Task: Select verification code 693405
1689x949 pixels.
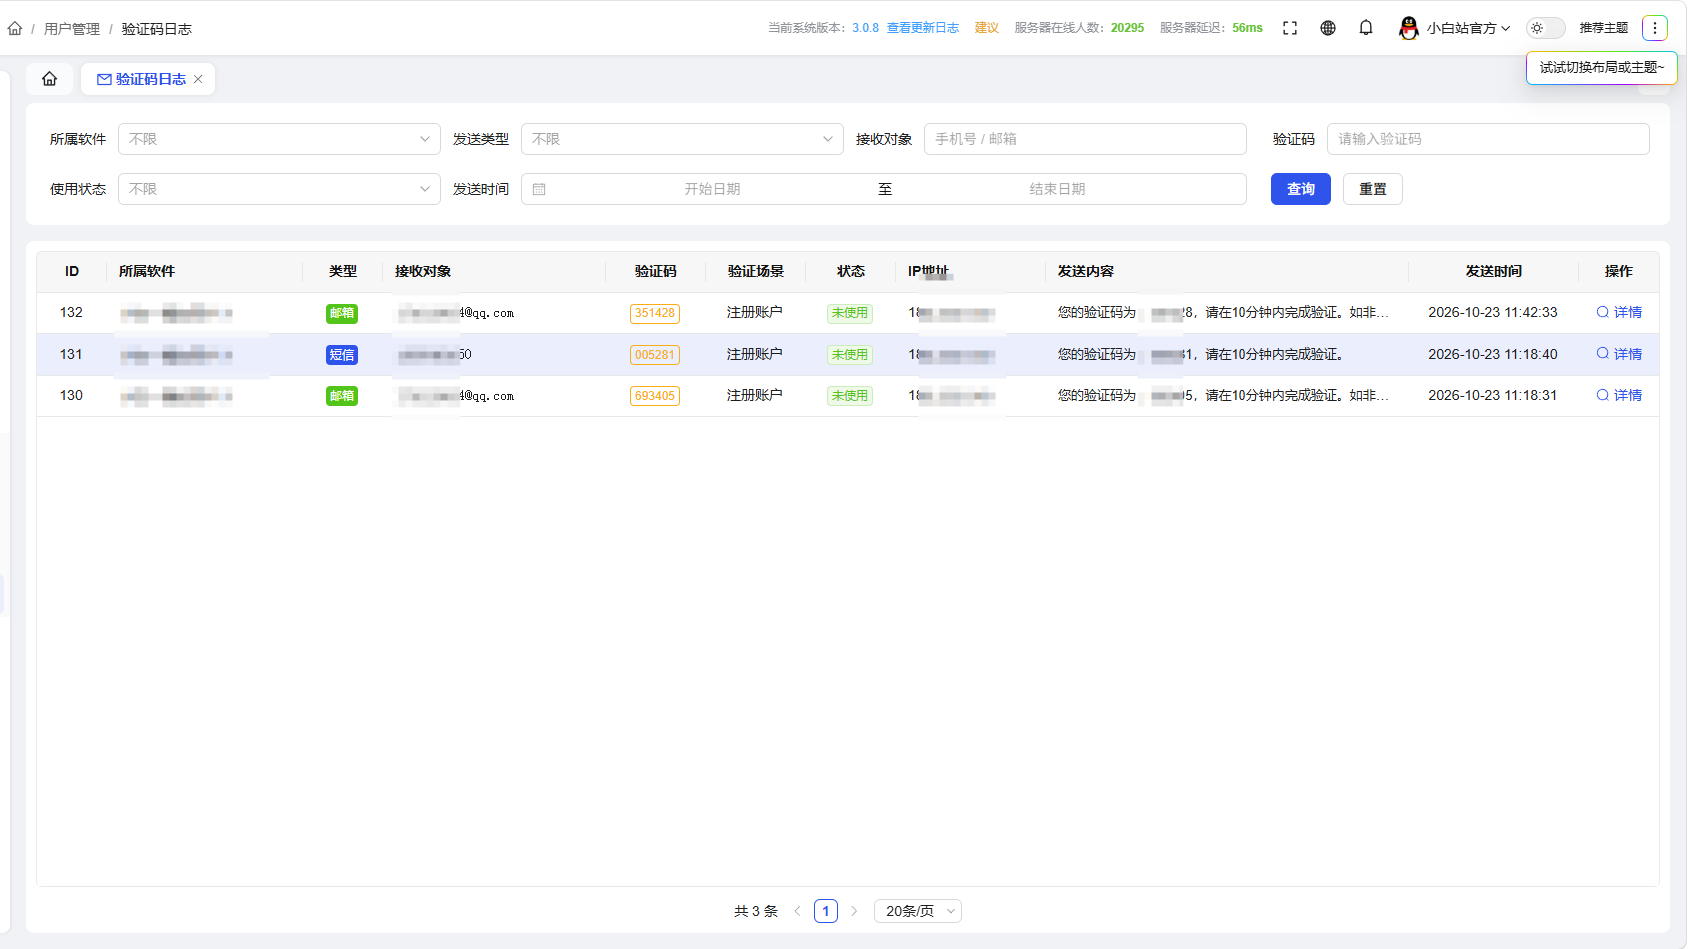Action: click(x=655, y=396)
